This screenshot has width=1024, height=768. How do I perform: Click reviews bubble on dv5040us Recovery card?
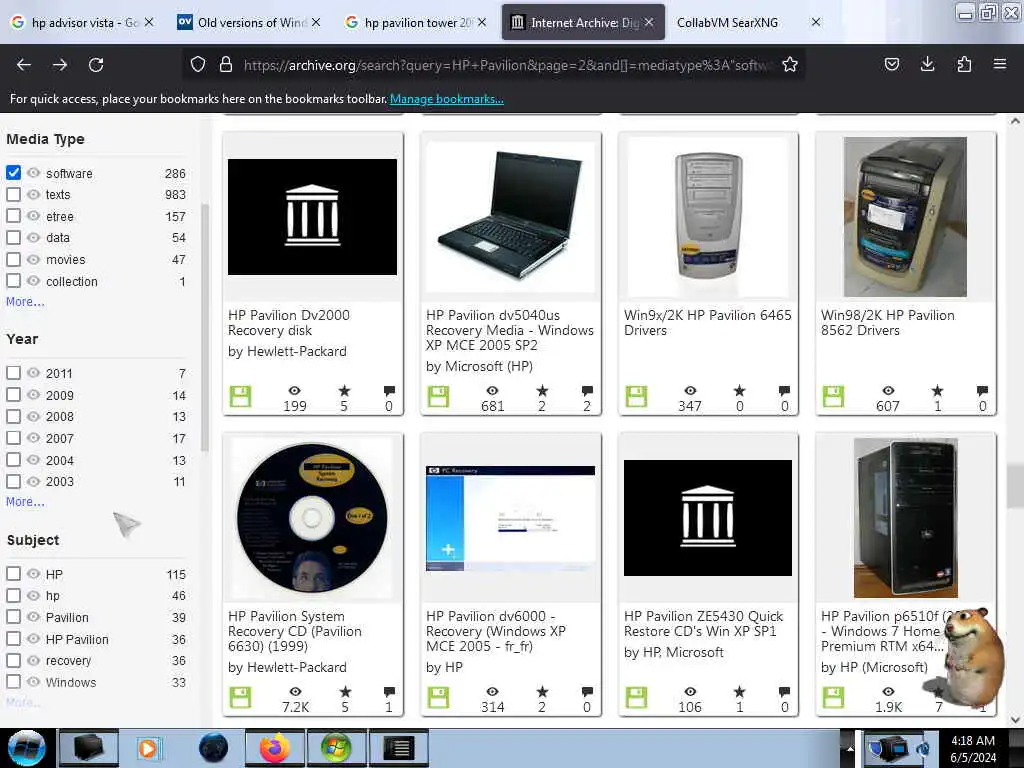point(587,391)
